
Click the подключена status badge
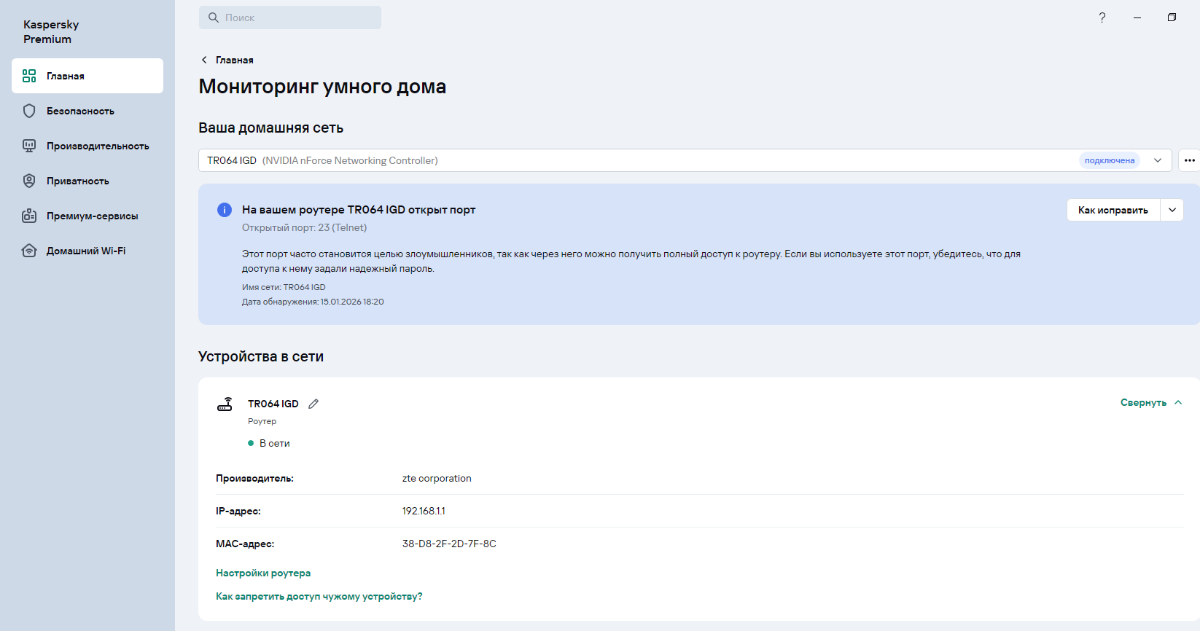[x=1110, y=160]
